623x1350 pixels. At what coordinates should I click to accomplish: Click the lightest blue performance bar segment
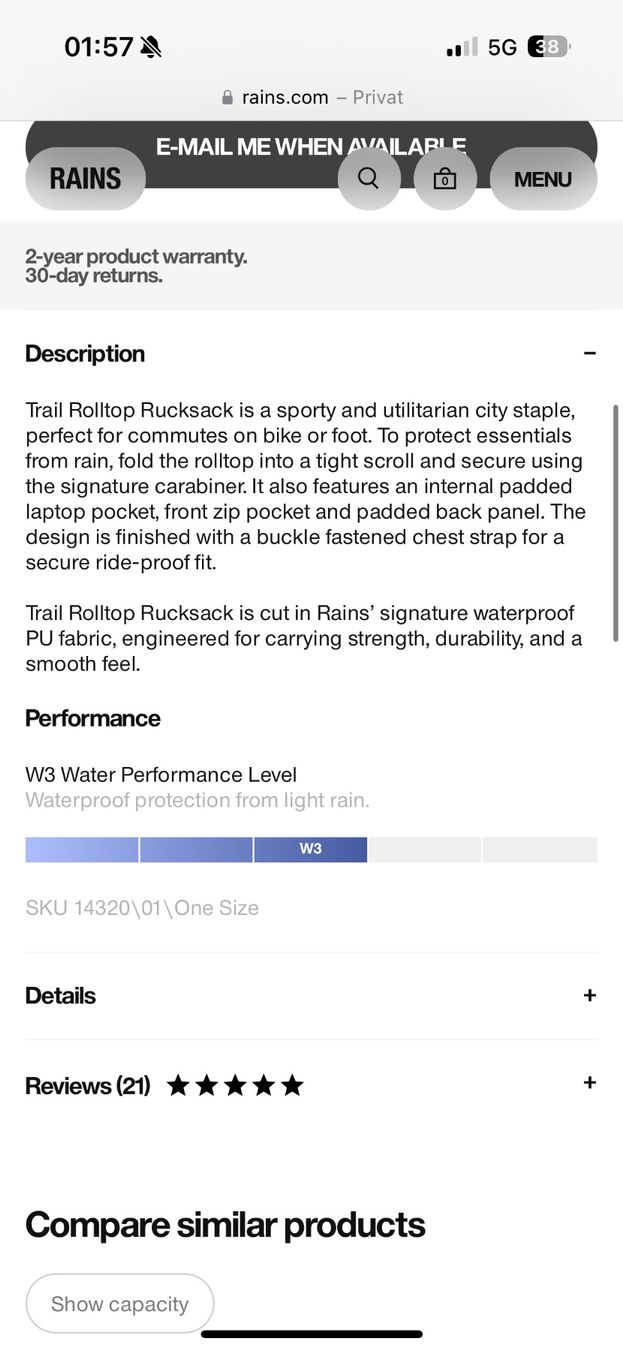point(82,849)
